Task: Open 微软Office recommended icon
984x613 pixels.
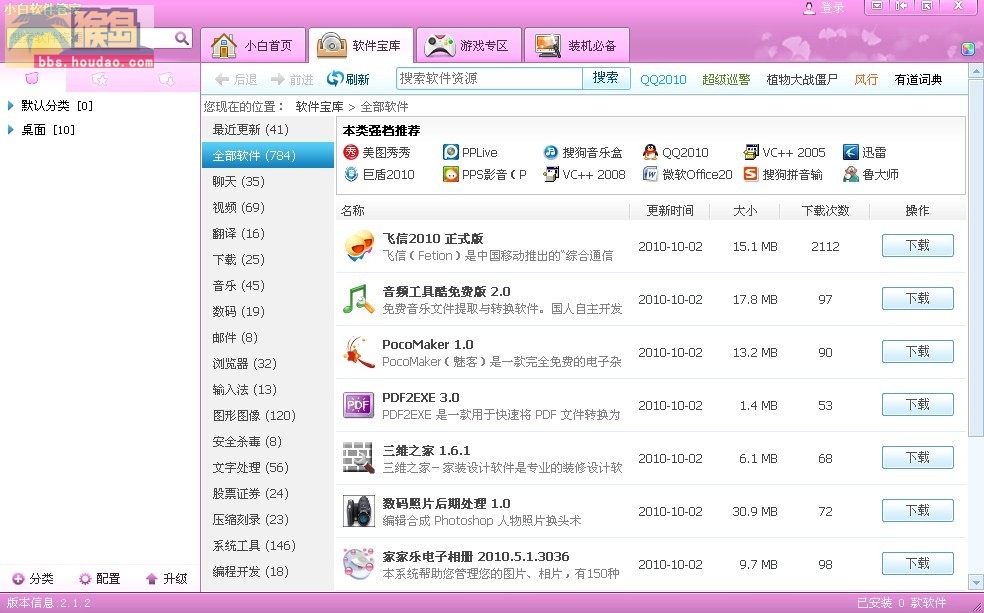Action: pos(650,174)
